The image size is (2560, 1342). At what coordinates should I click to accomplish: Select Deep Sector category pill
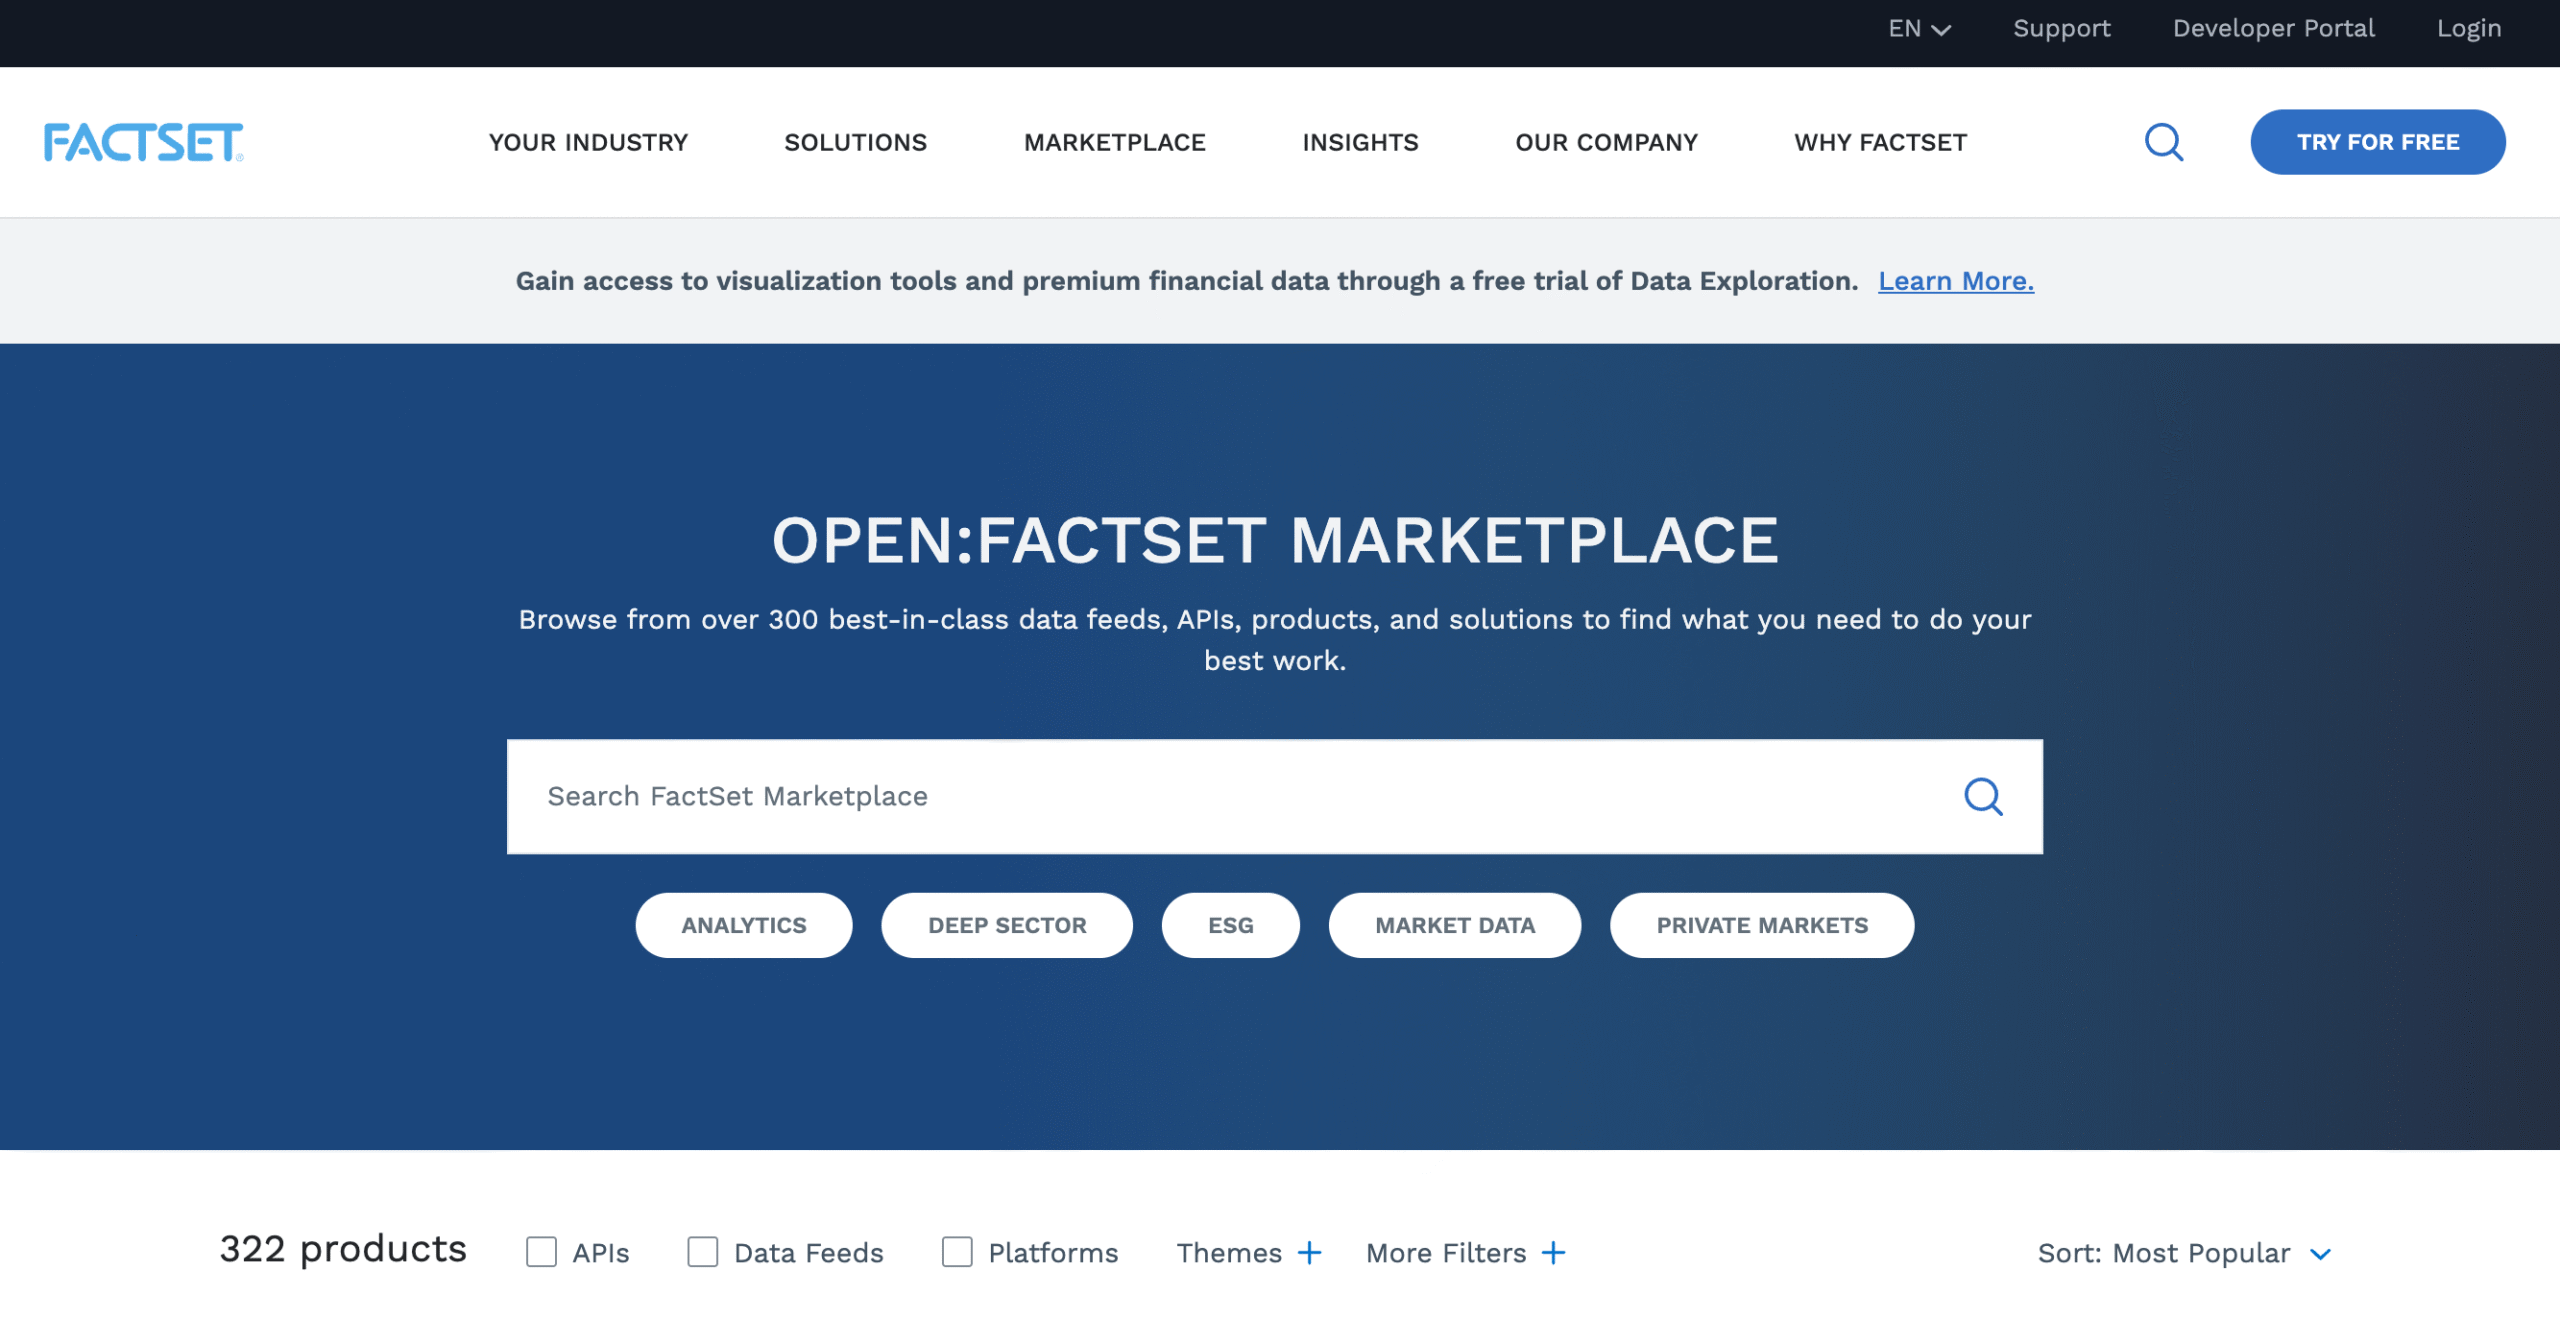point(1007,925)
